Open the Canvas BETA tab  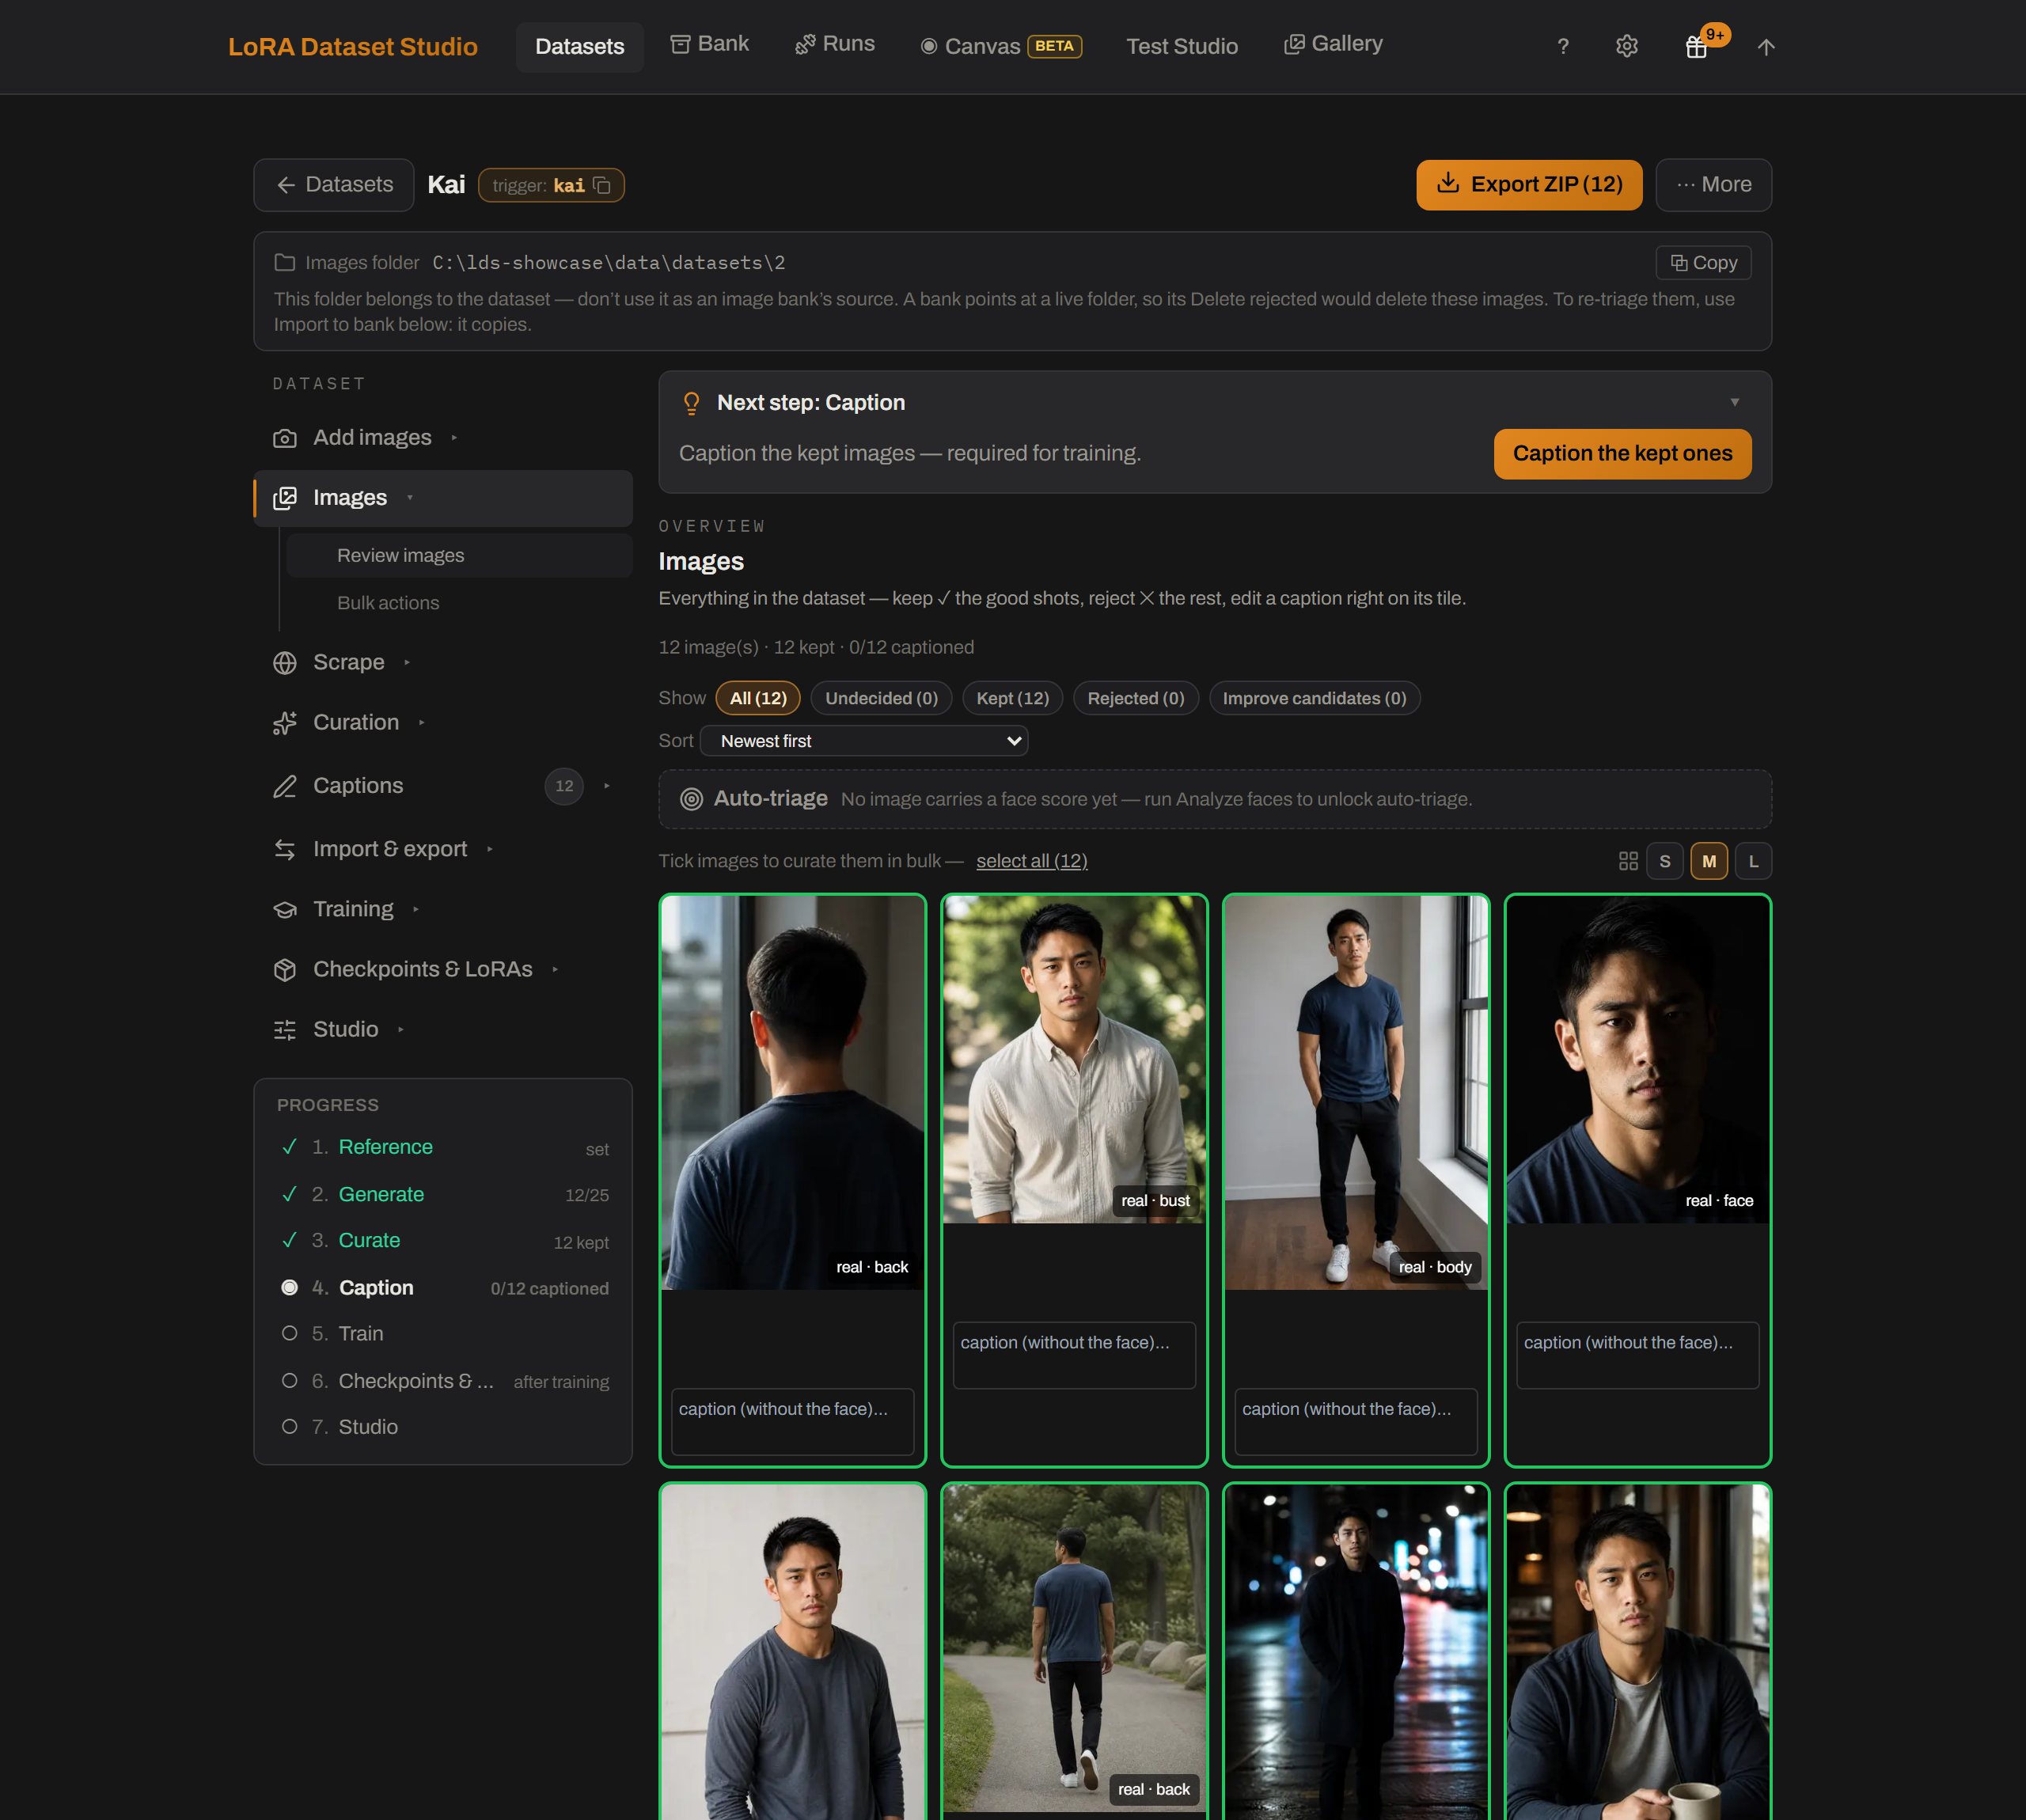pyautogui.click(x=1000, y=46)
